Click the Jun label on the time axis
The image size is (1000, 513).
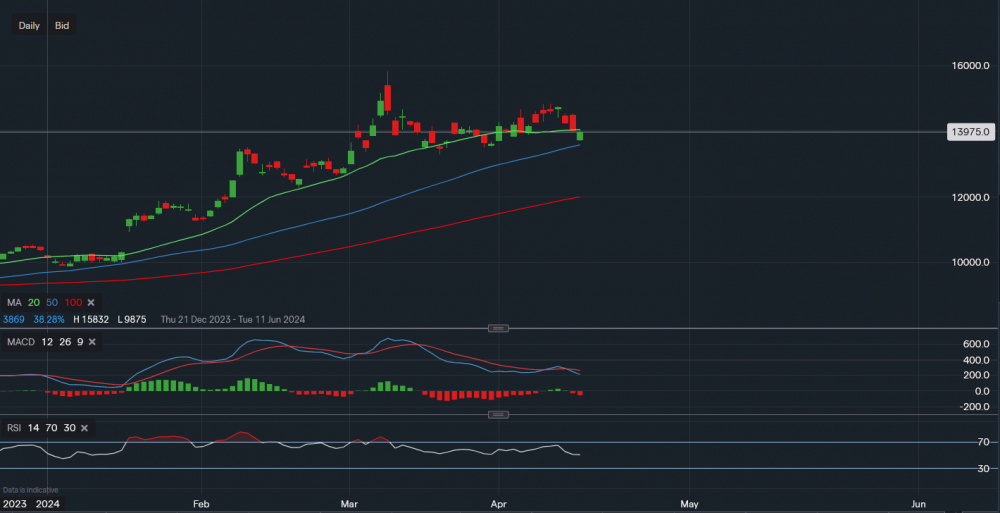918,503
